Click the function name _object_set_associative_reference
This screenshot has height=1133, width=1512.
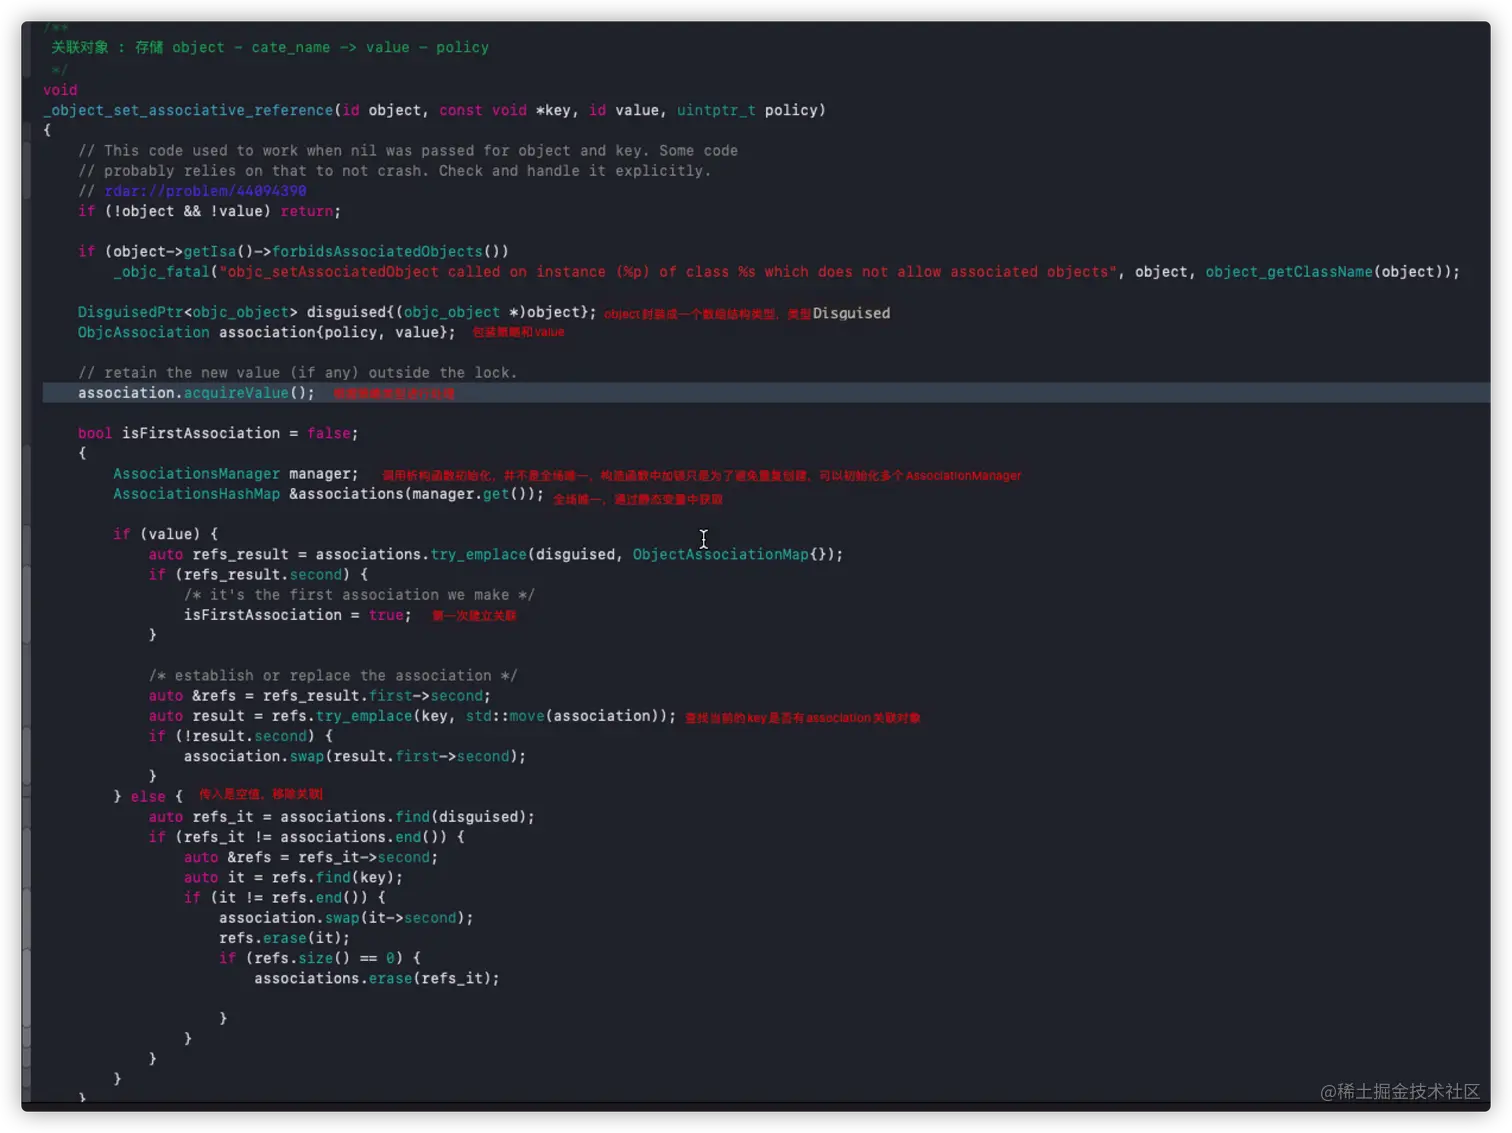tap(188, 110)
